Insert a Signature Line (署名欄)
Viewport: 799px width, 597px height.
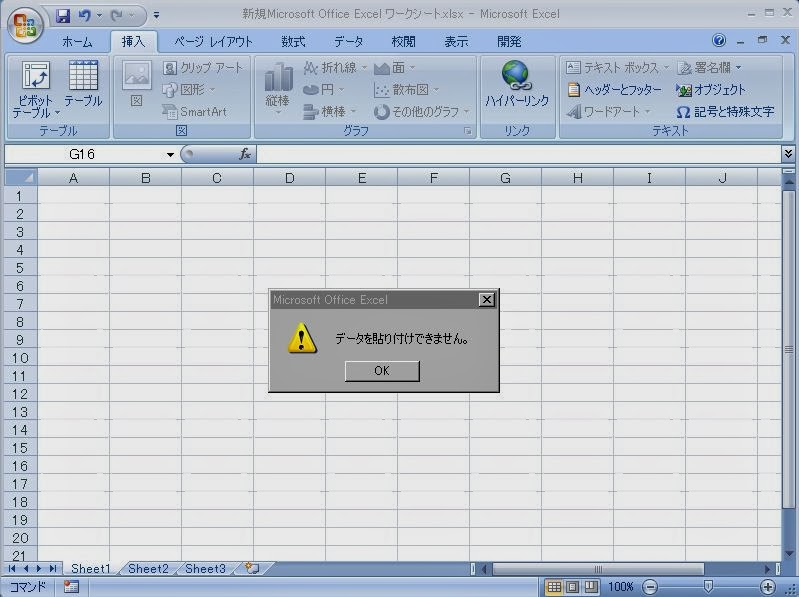709,68
